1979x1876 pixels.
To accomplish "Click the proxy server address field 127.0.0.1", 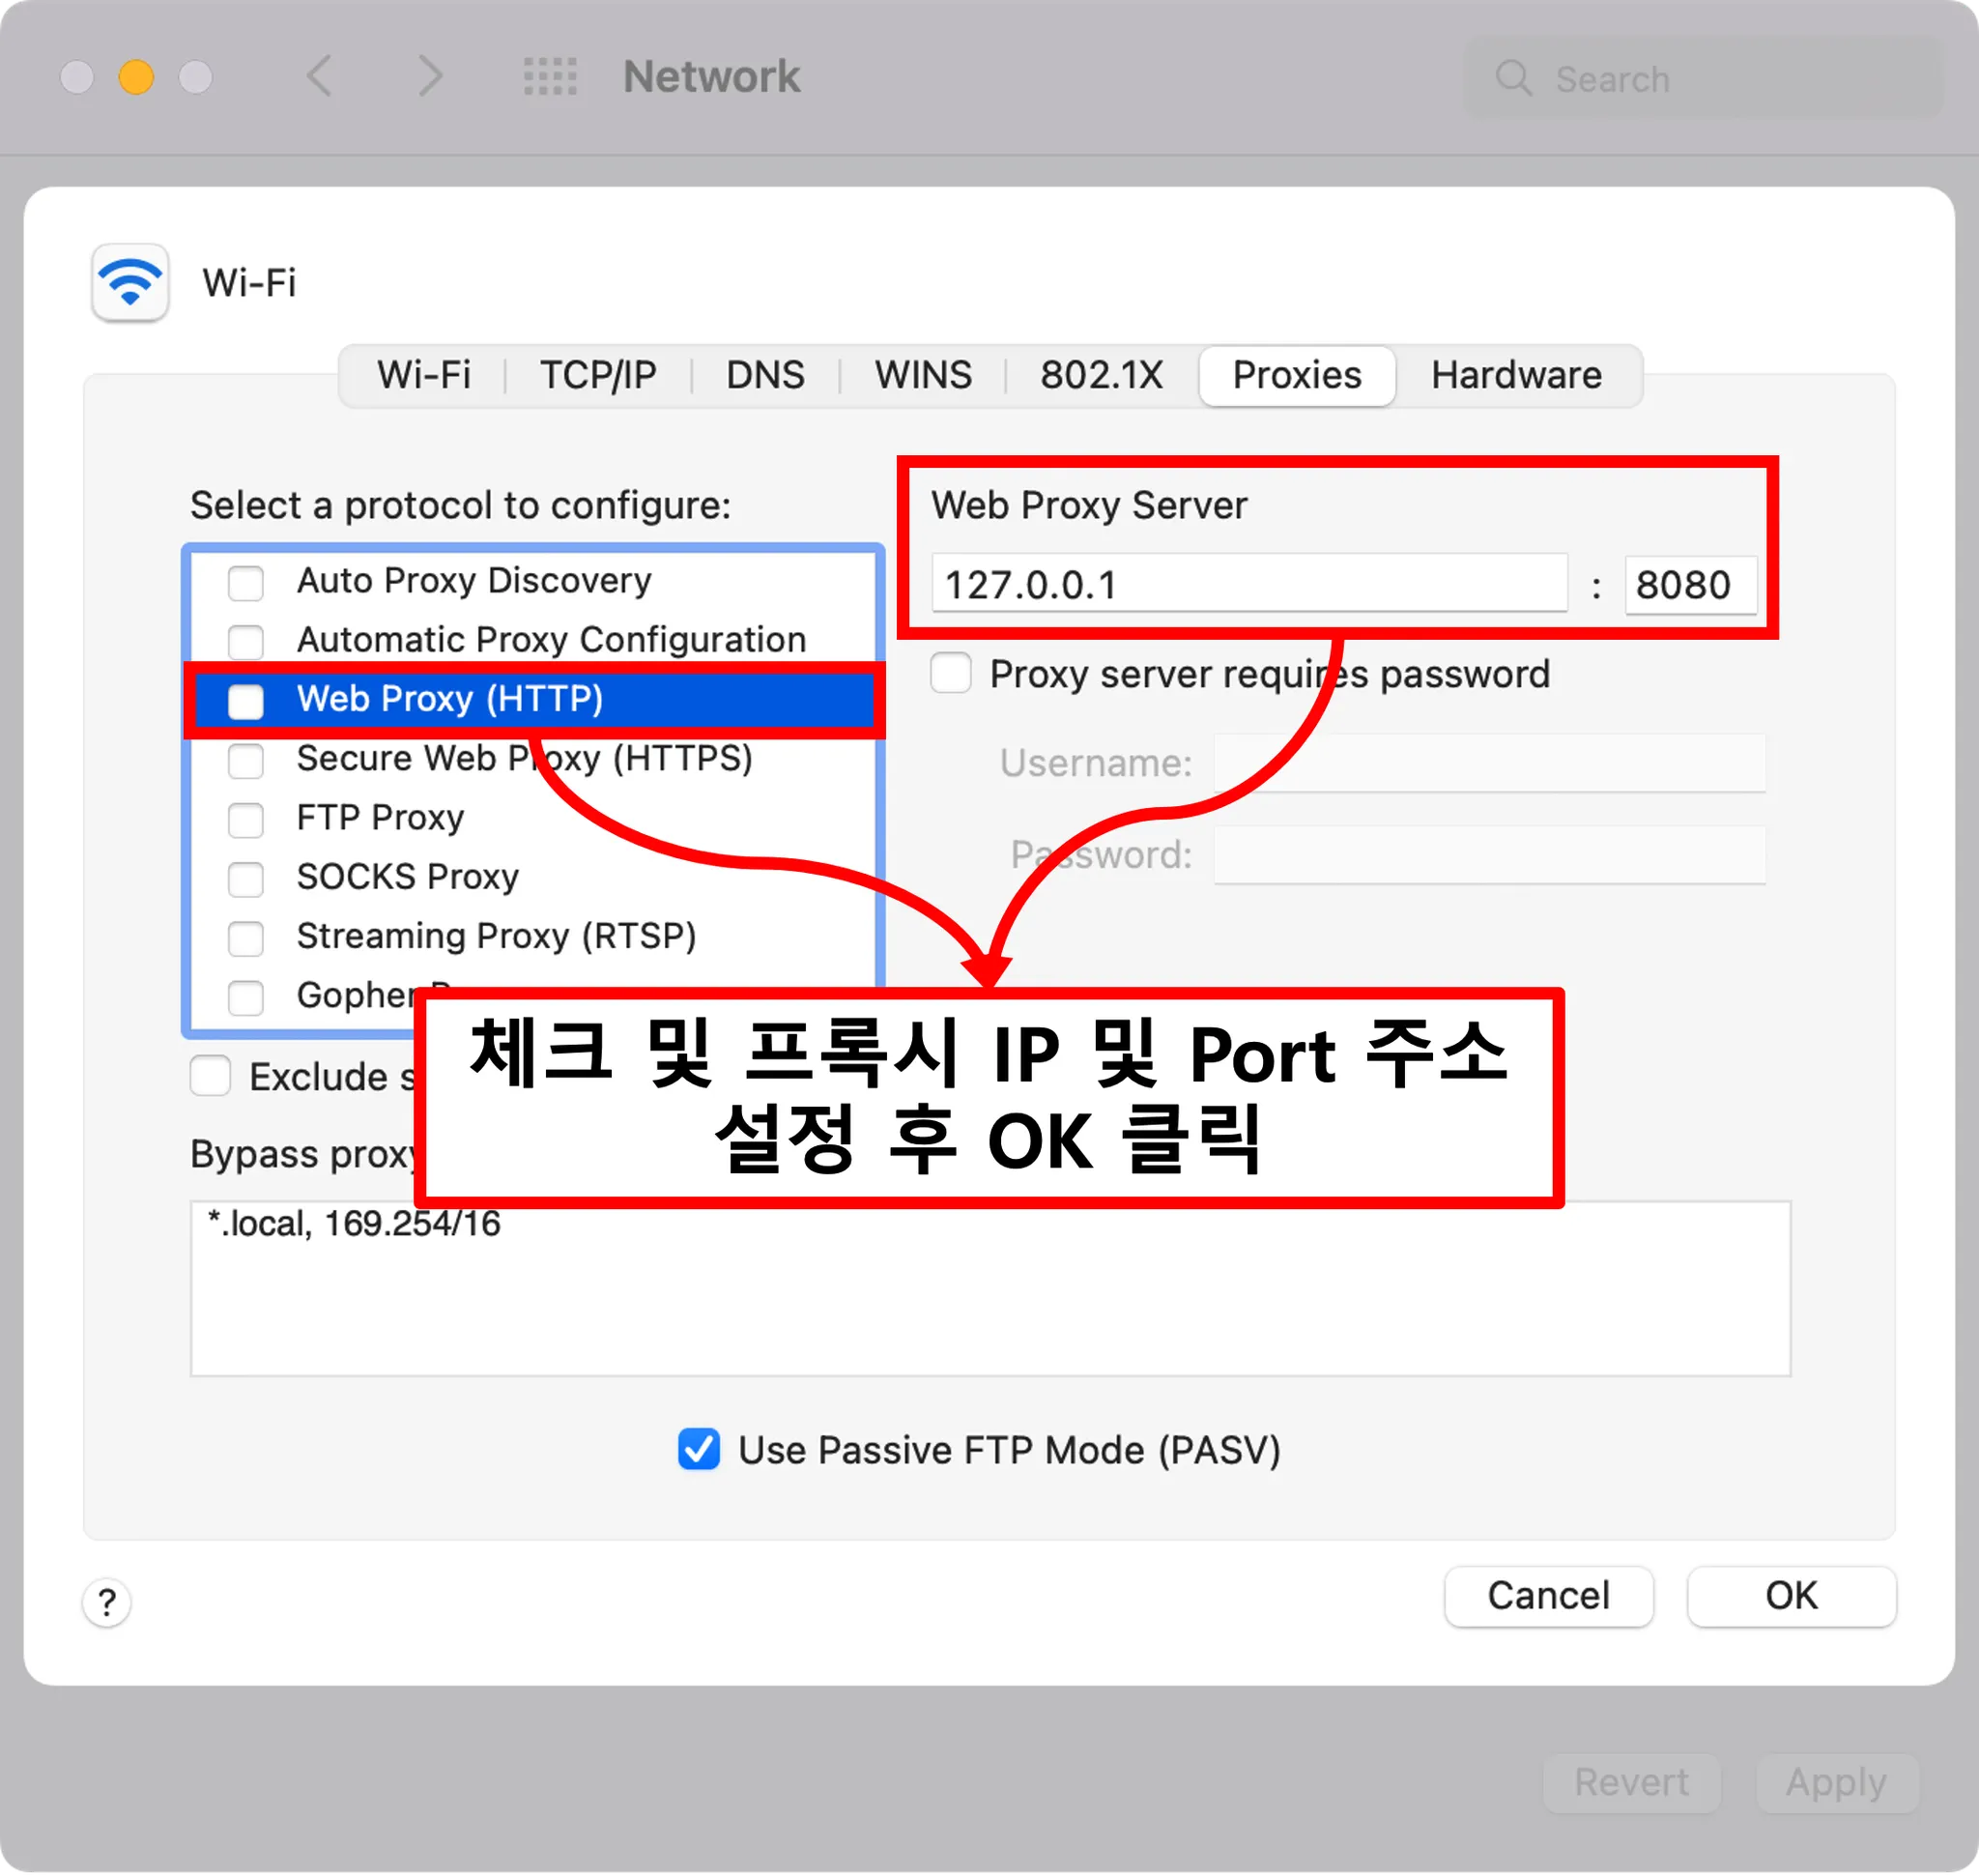I will point(1248,584).
